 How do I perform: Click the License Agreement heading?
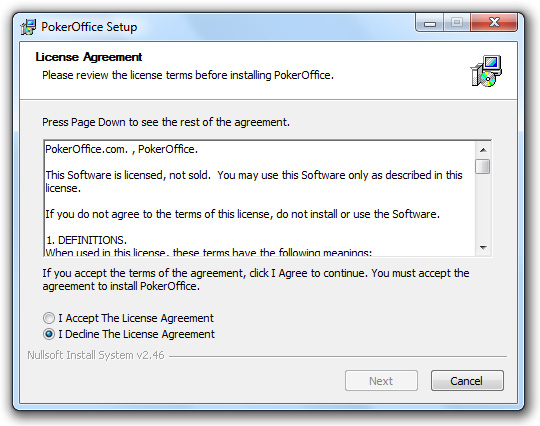(89, 57)
